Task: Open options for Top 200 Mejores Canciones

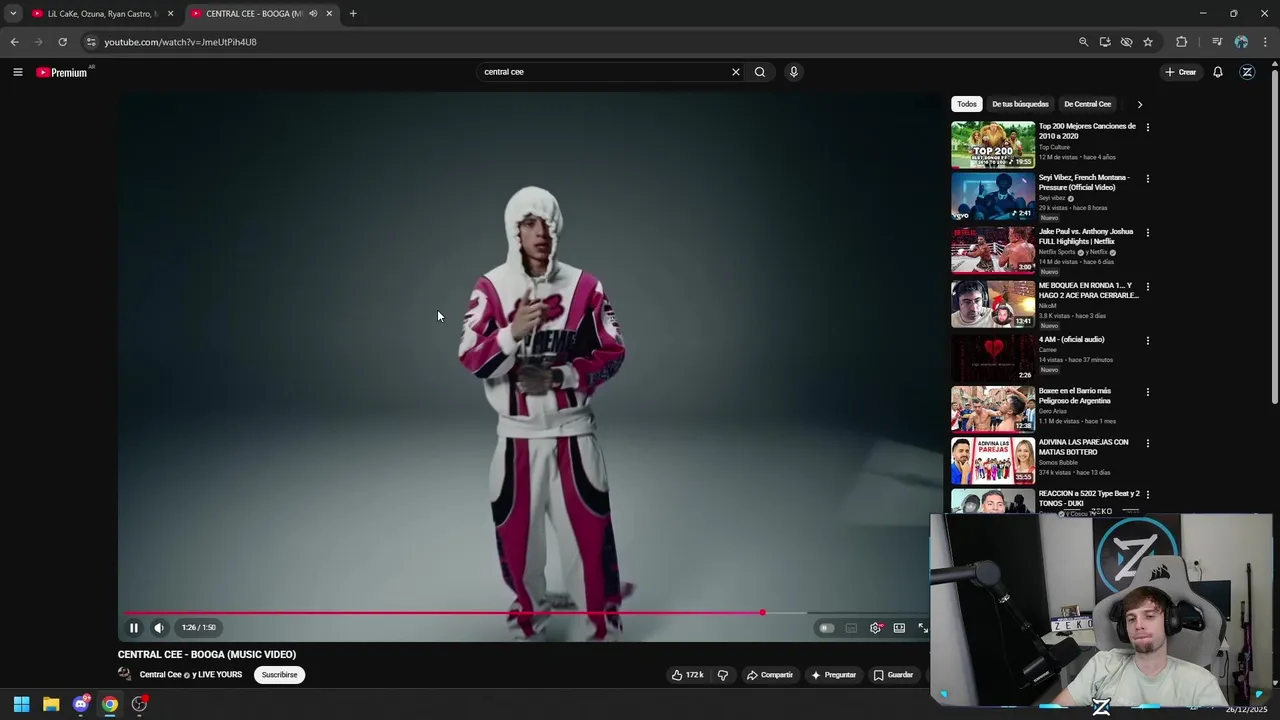Action: (x=1147, y=127)
